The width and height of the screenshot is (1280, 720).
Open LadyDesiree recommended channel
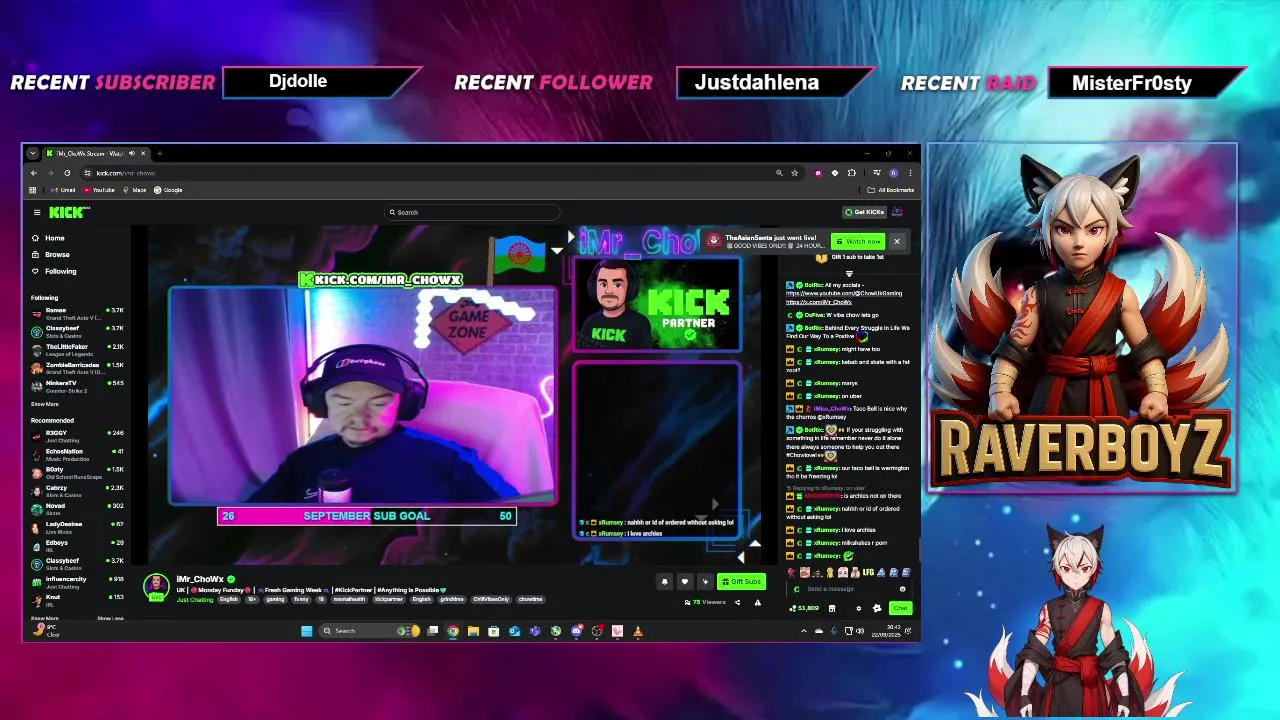pos(77,526)
